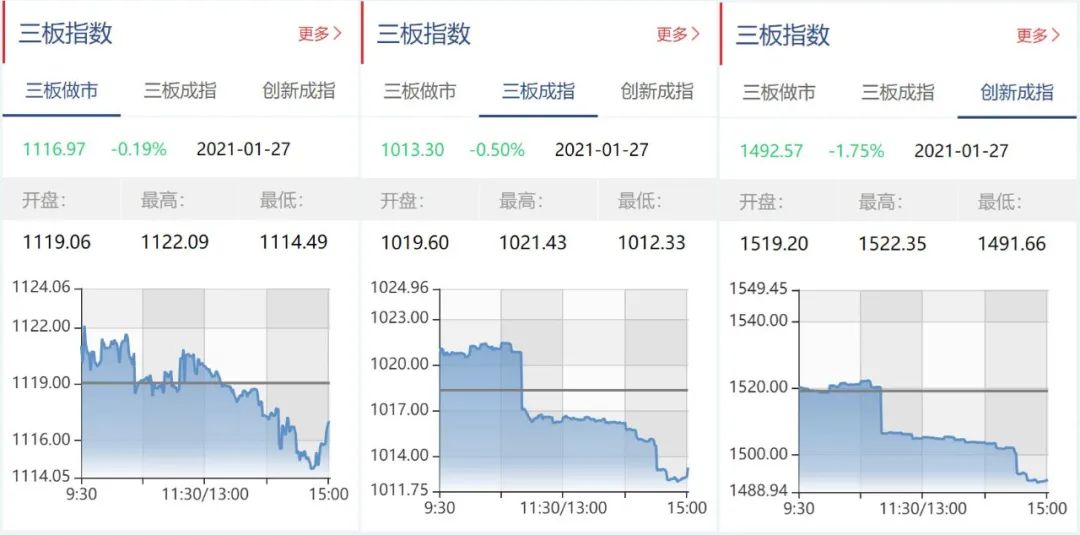Click the index value 1013.30
The width and height of the screenshot is (1080, 535).
412,150
